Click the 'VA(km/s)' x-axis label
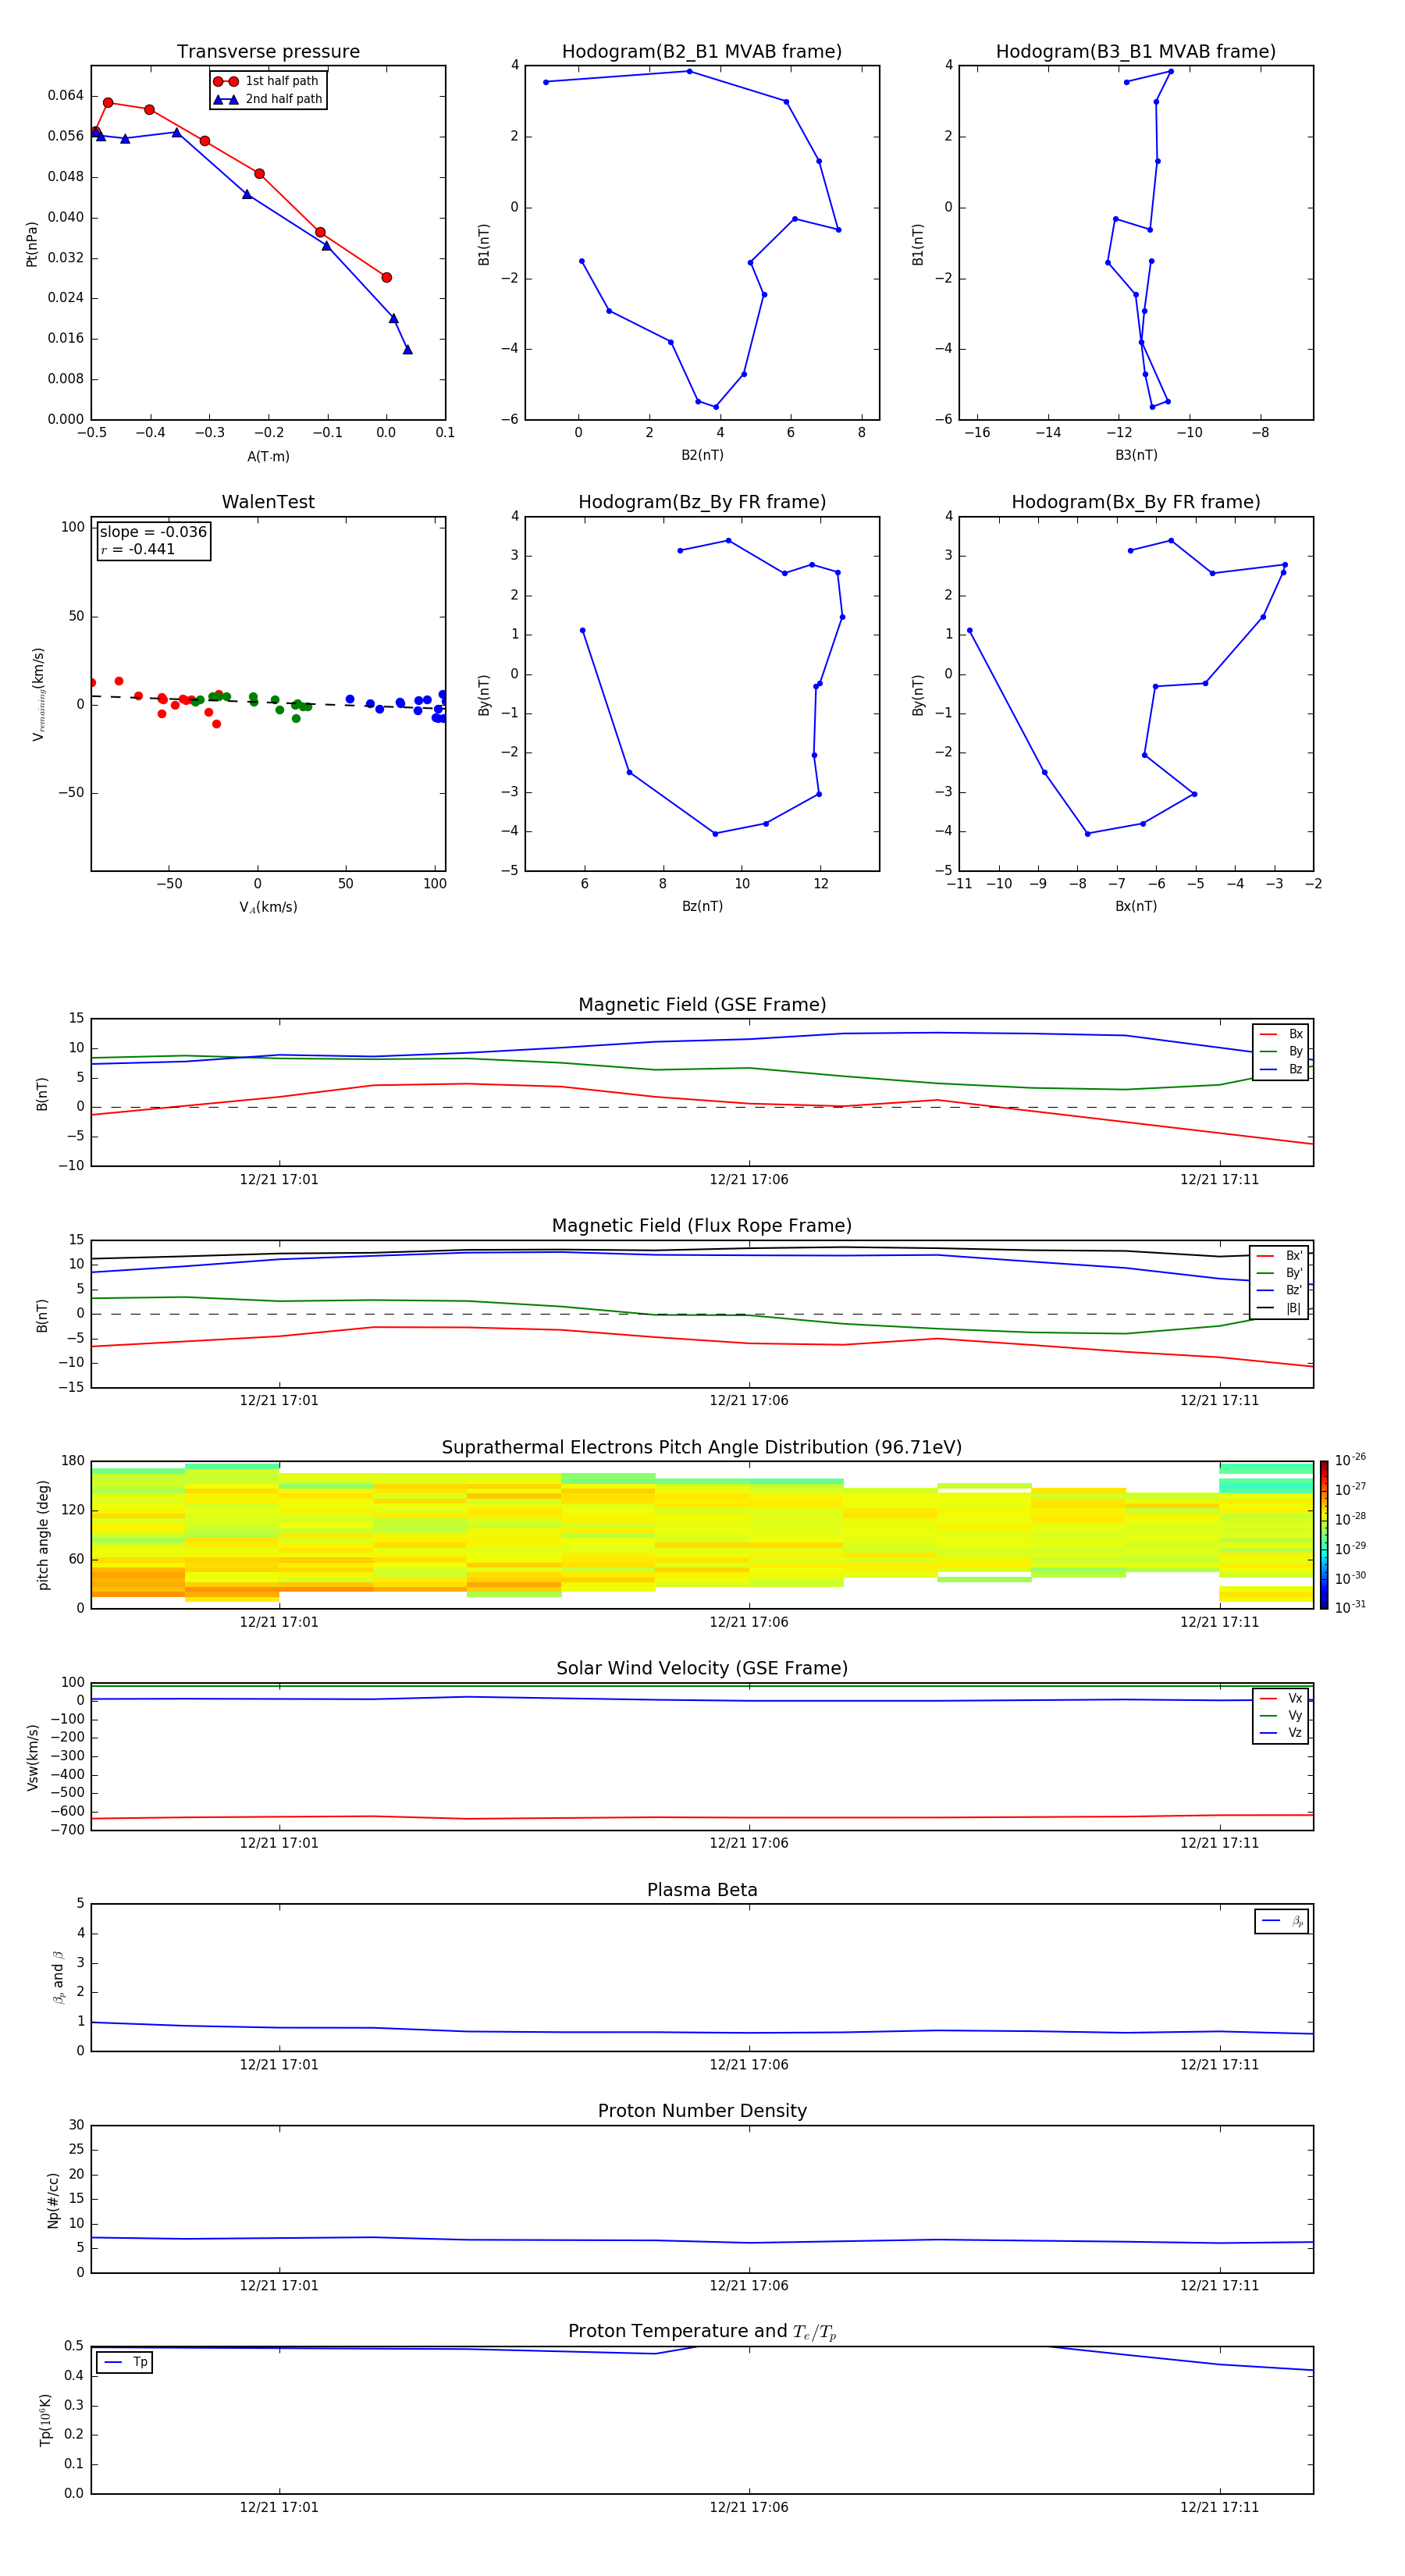 click(268, 907)
